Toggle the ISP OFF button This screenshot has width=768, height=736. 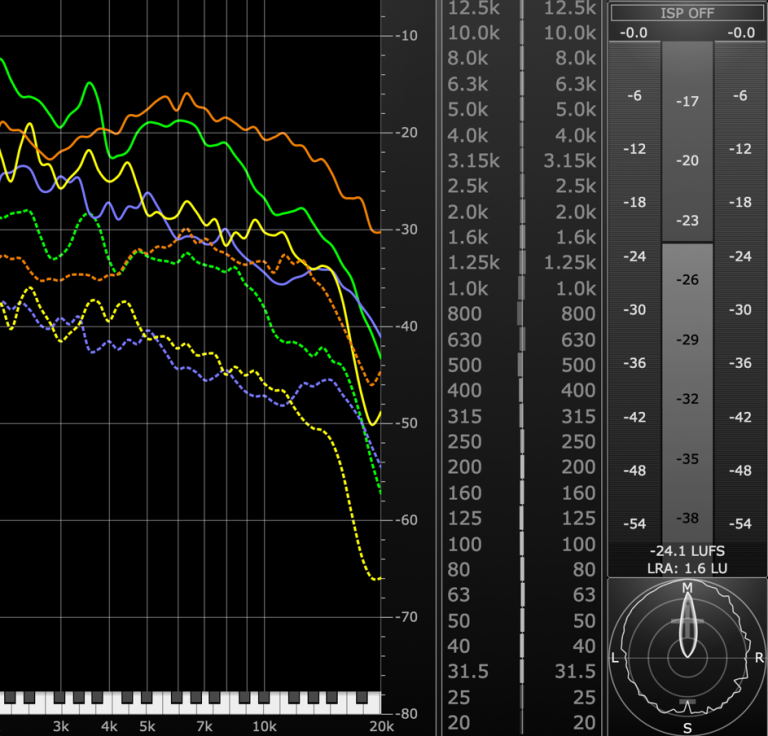(687, 13)
